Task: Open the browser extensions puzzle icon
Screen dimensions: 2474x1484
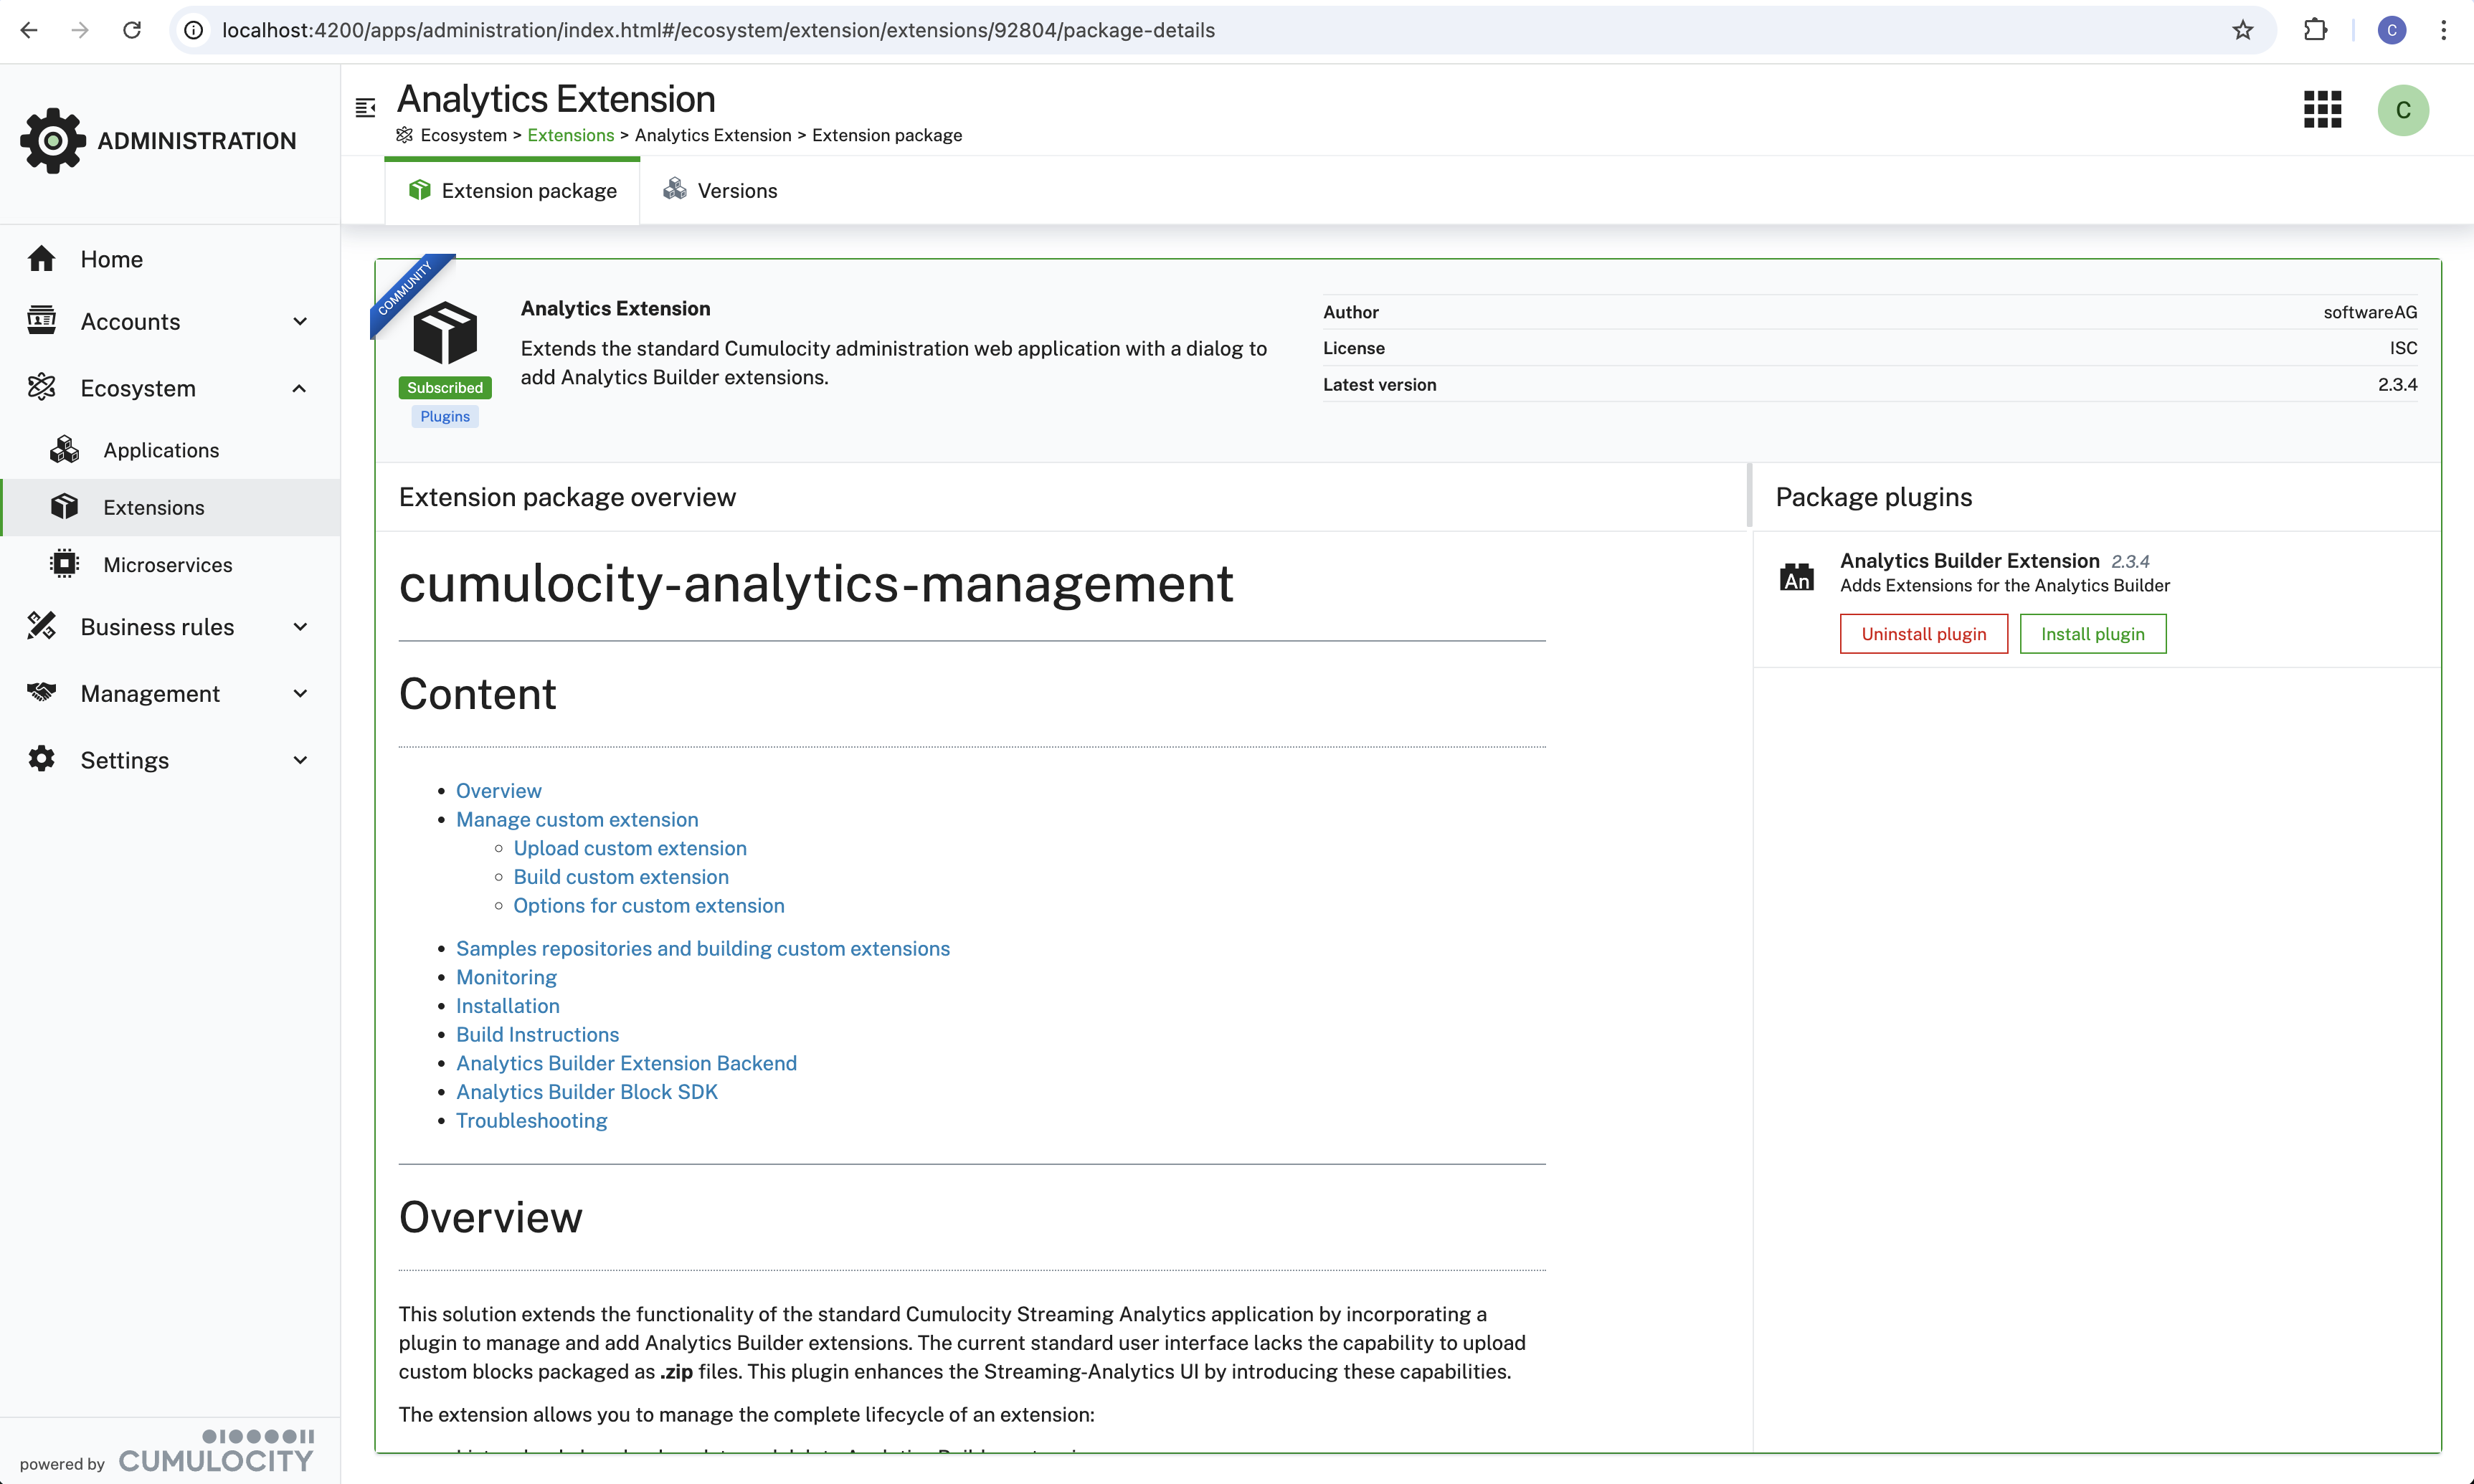Action: coord(2315,30)
